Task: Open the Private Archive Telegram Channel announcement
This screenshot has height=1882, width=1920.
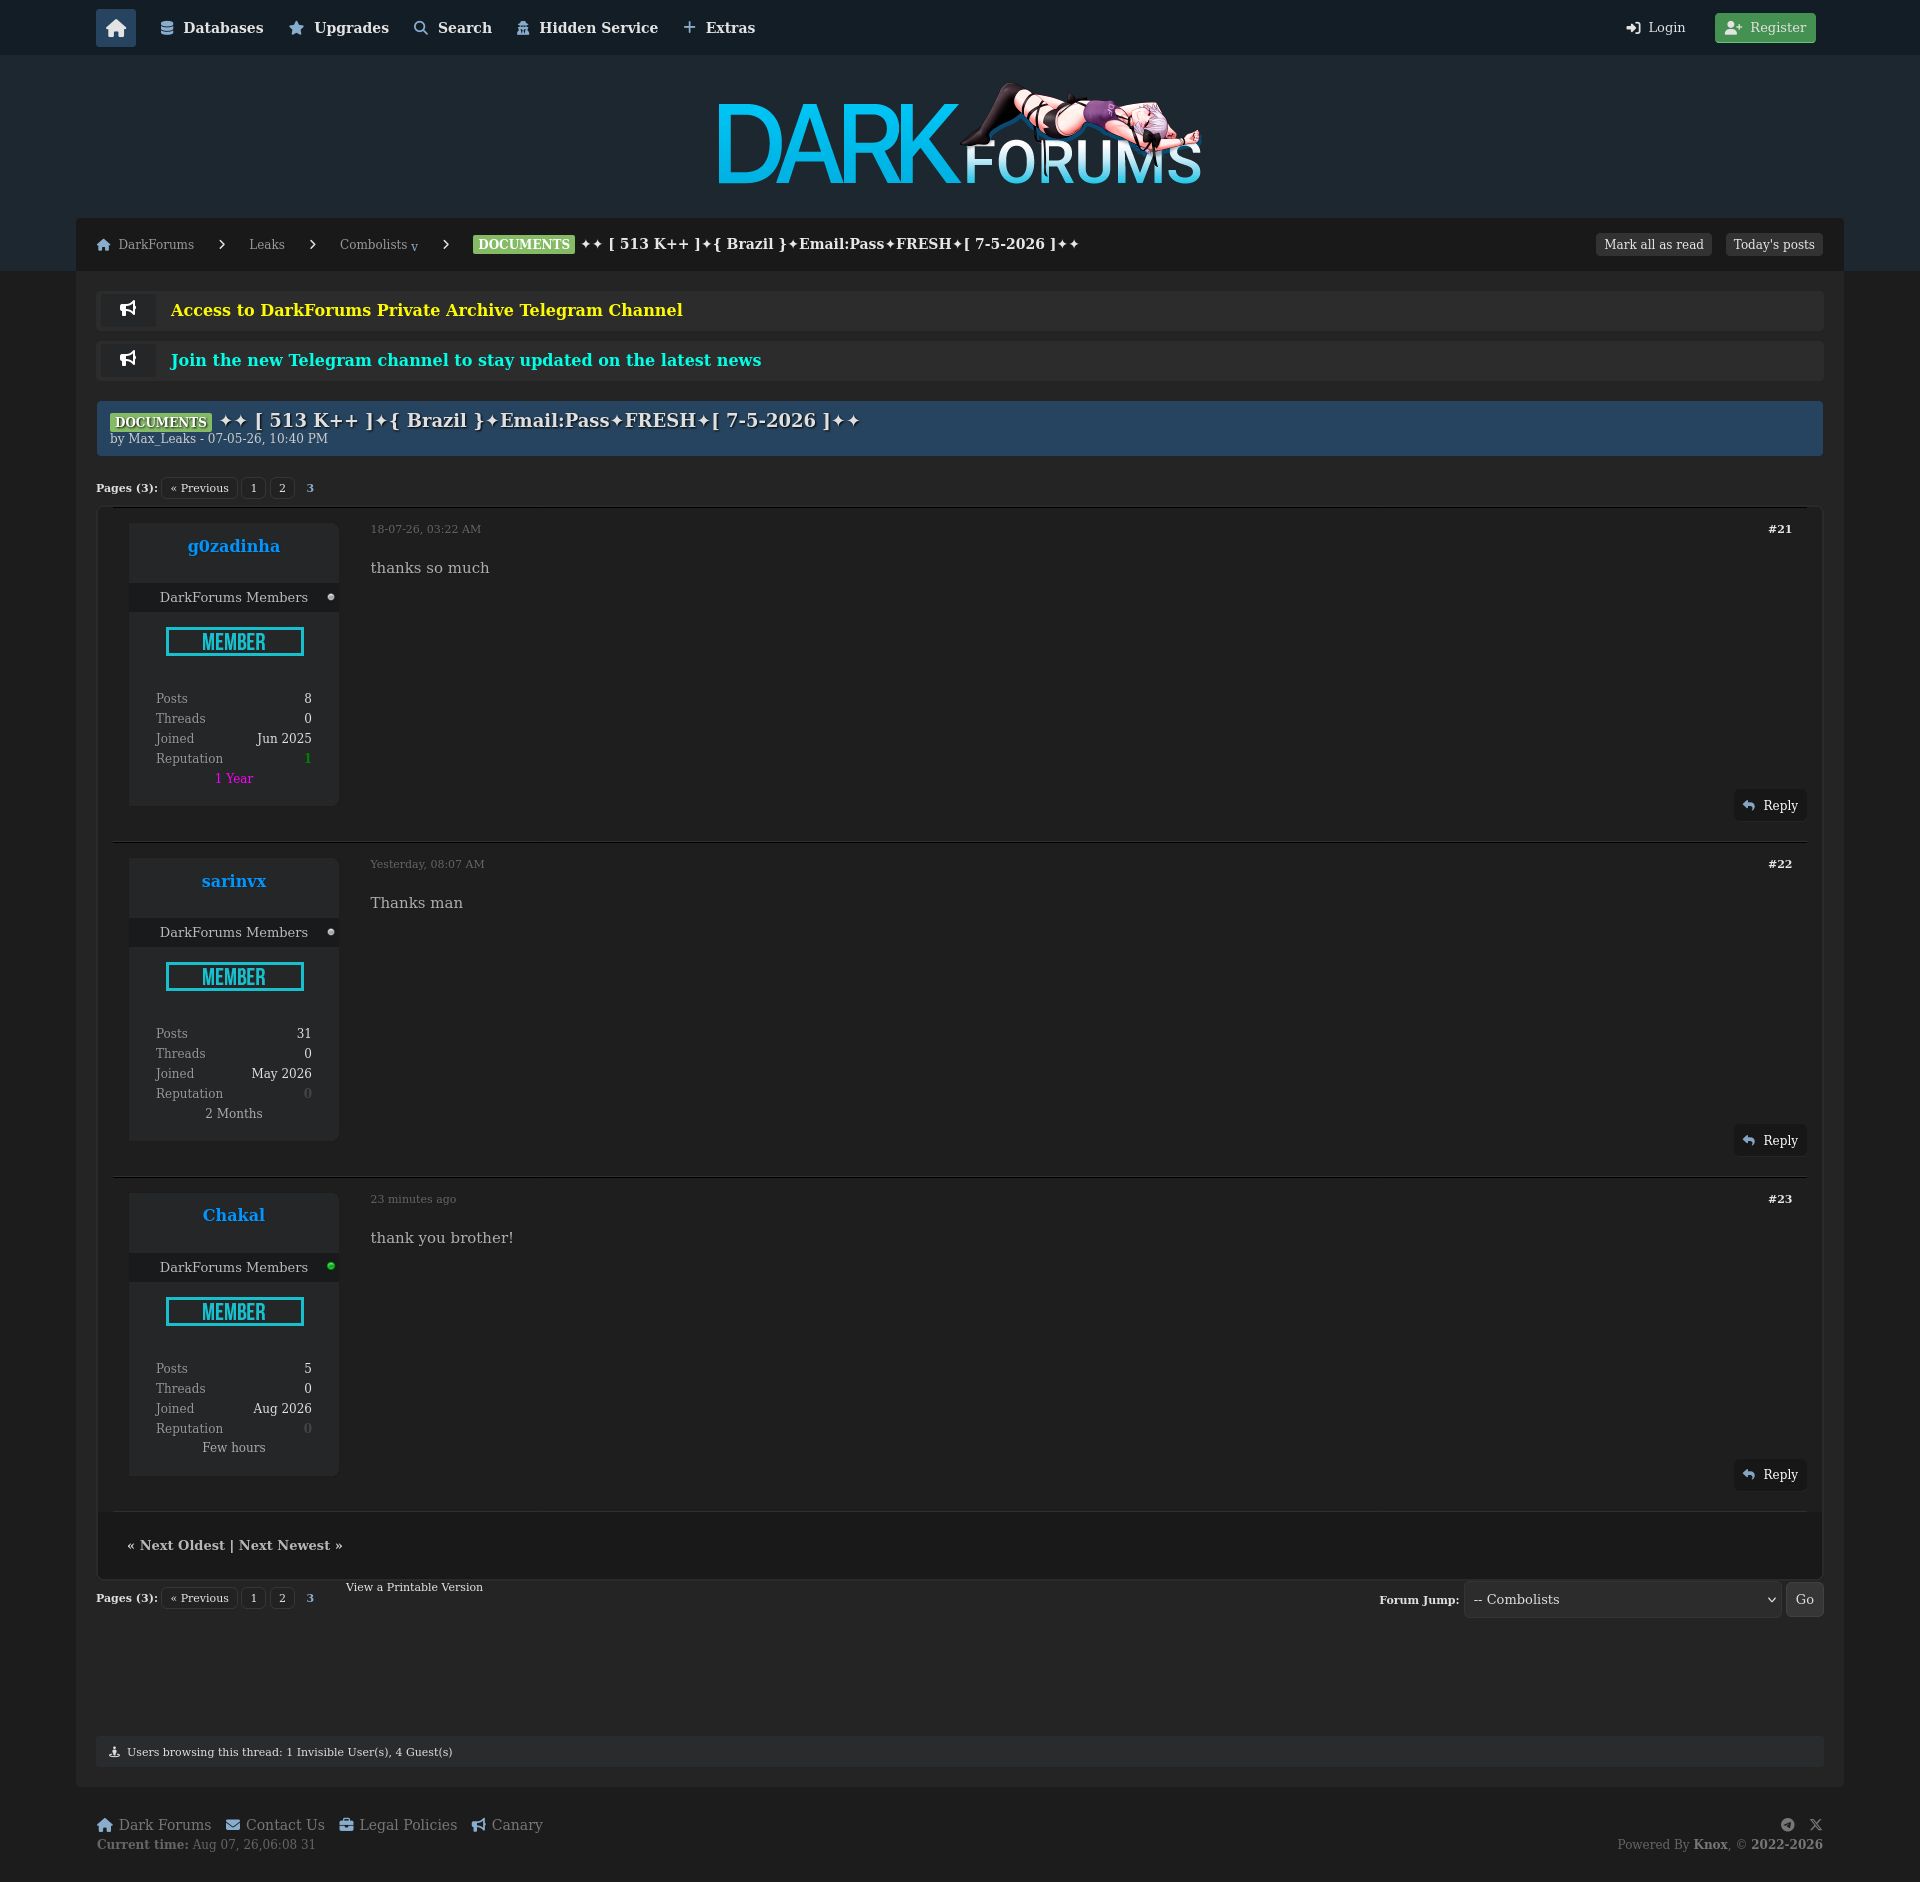Action: coord(427,310)
